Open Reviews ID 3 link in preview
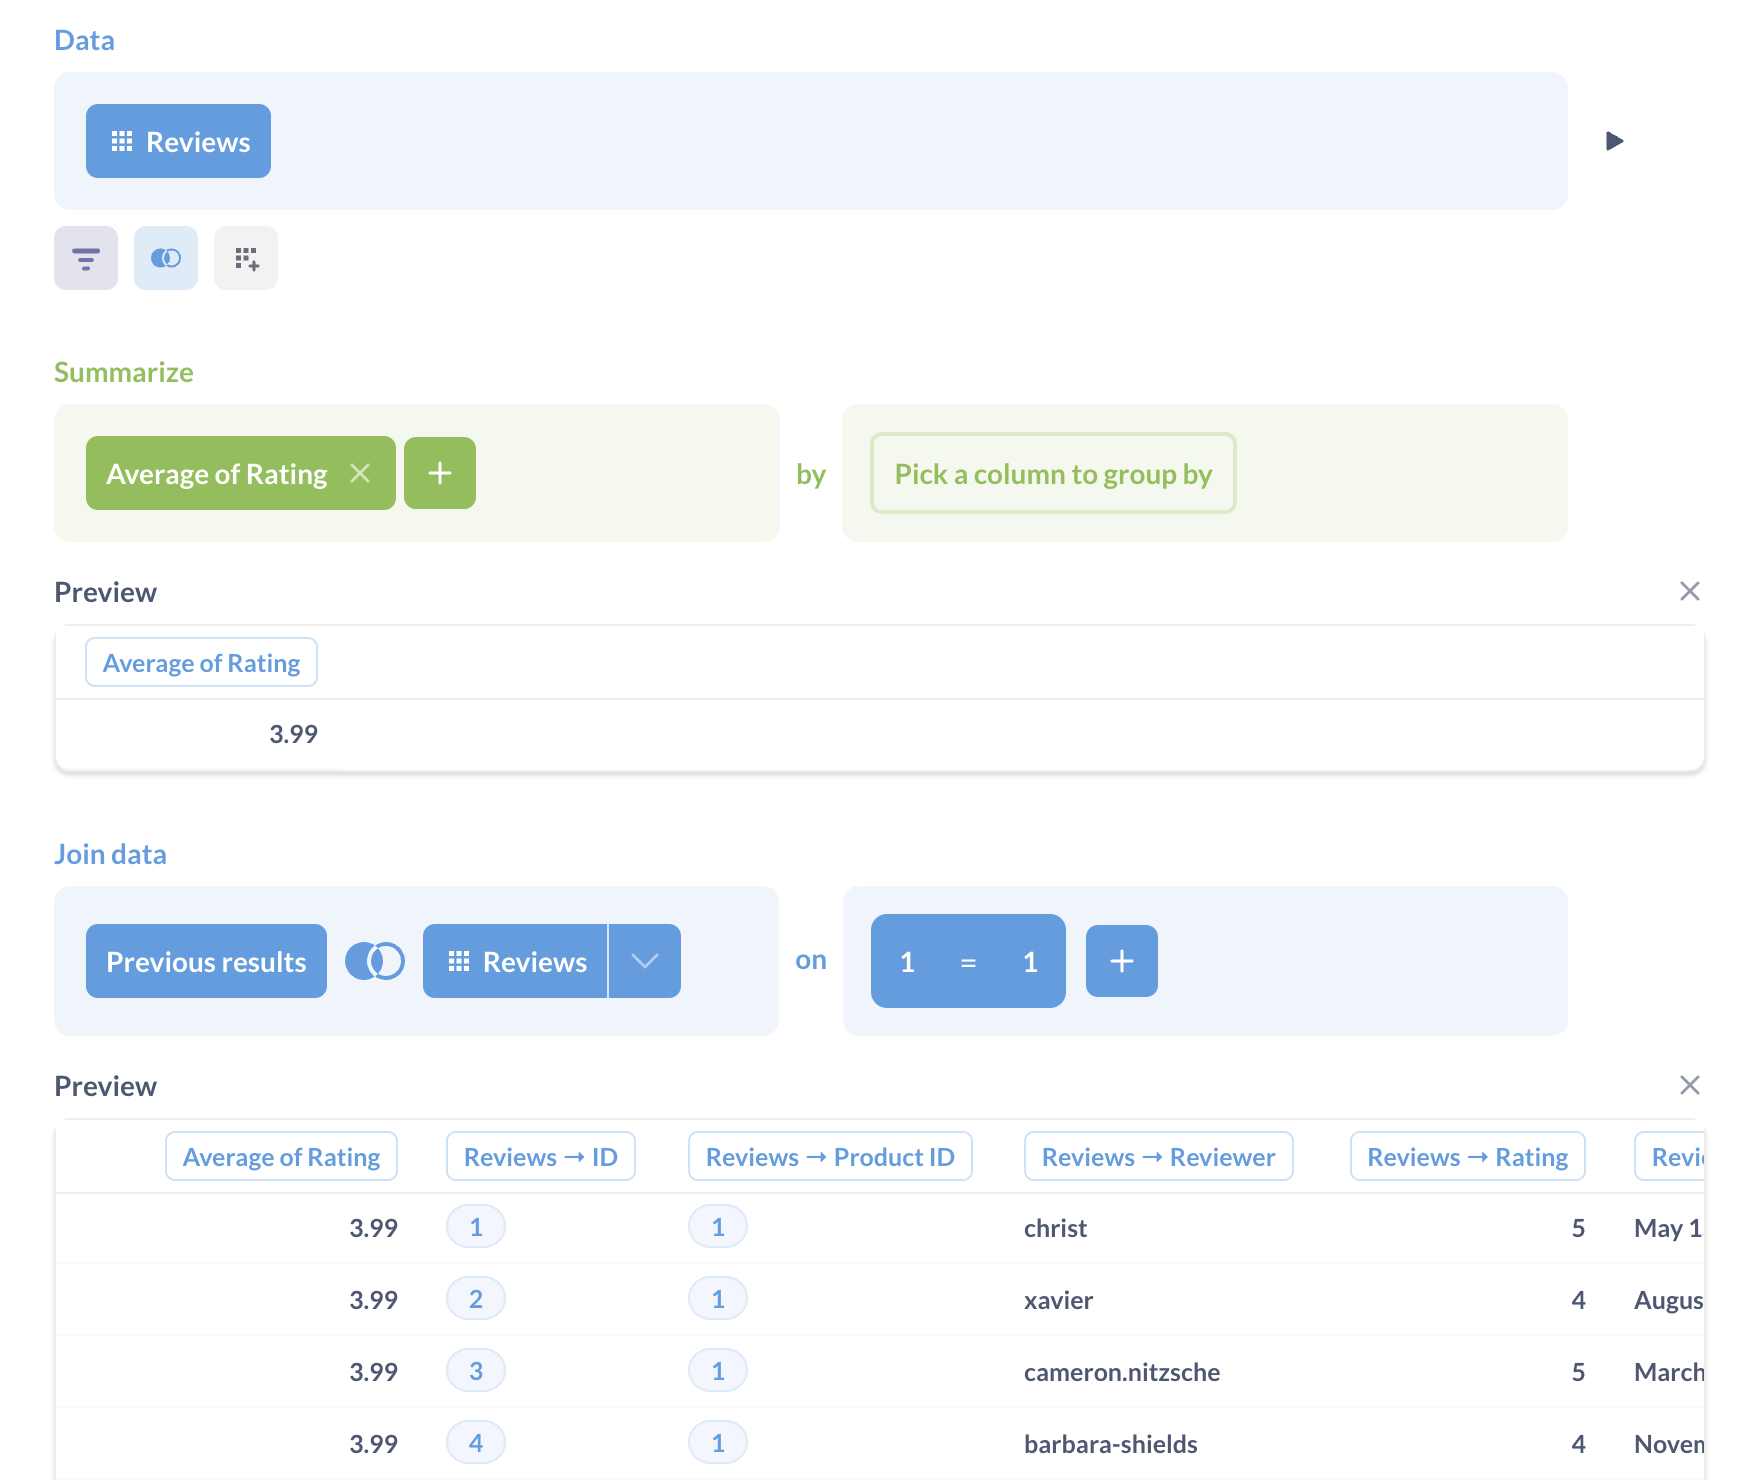This screenshot has height=1480, width=1756. pos(476,1371)
